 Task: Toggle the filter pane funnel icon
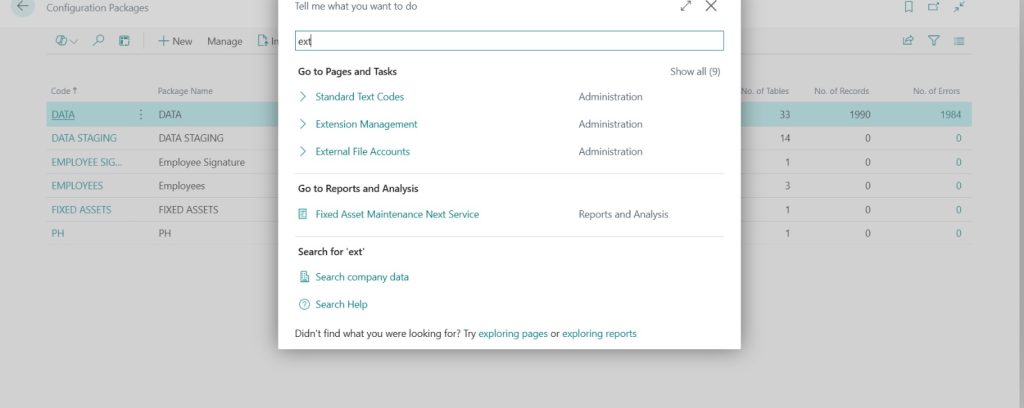point(934,40)
